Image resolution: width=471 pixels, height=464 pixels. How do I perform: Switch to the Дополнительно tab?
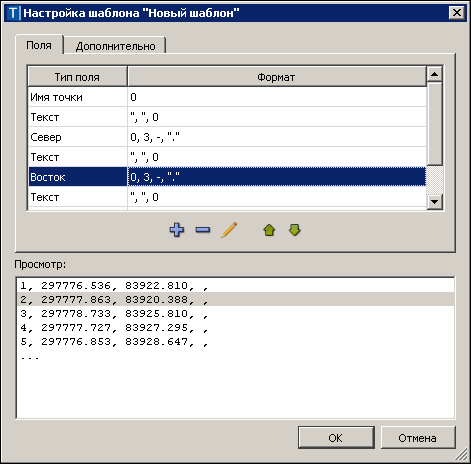[x=115, y=46]
